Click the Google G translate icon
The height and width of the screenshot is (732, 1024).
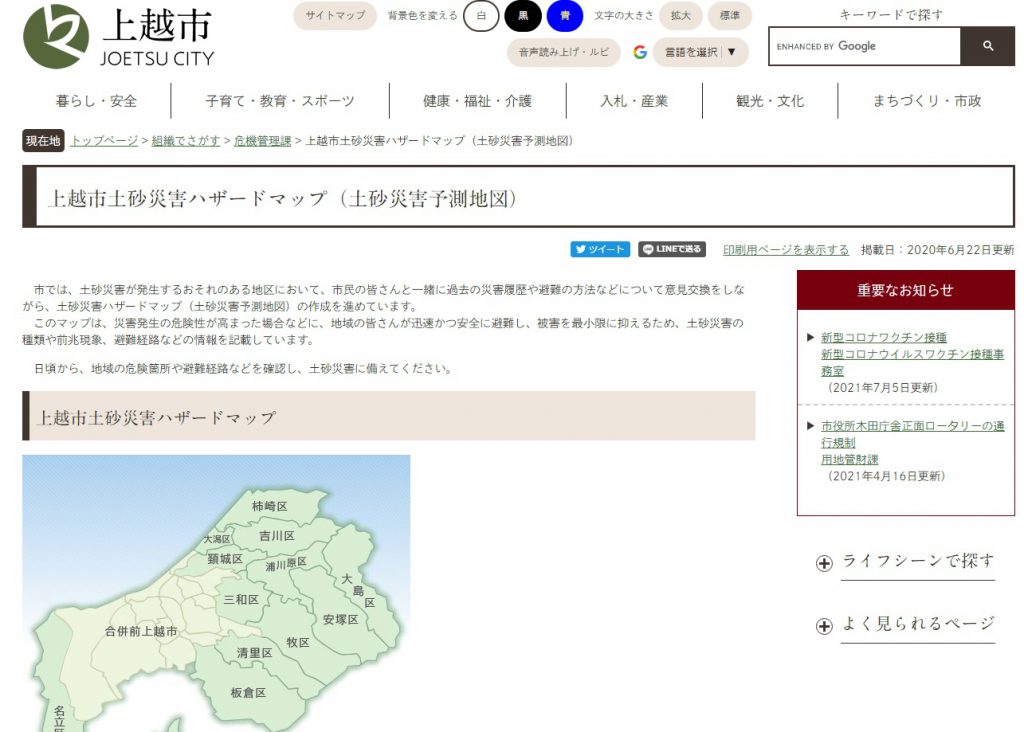click(x=640, y=52)
